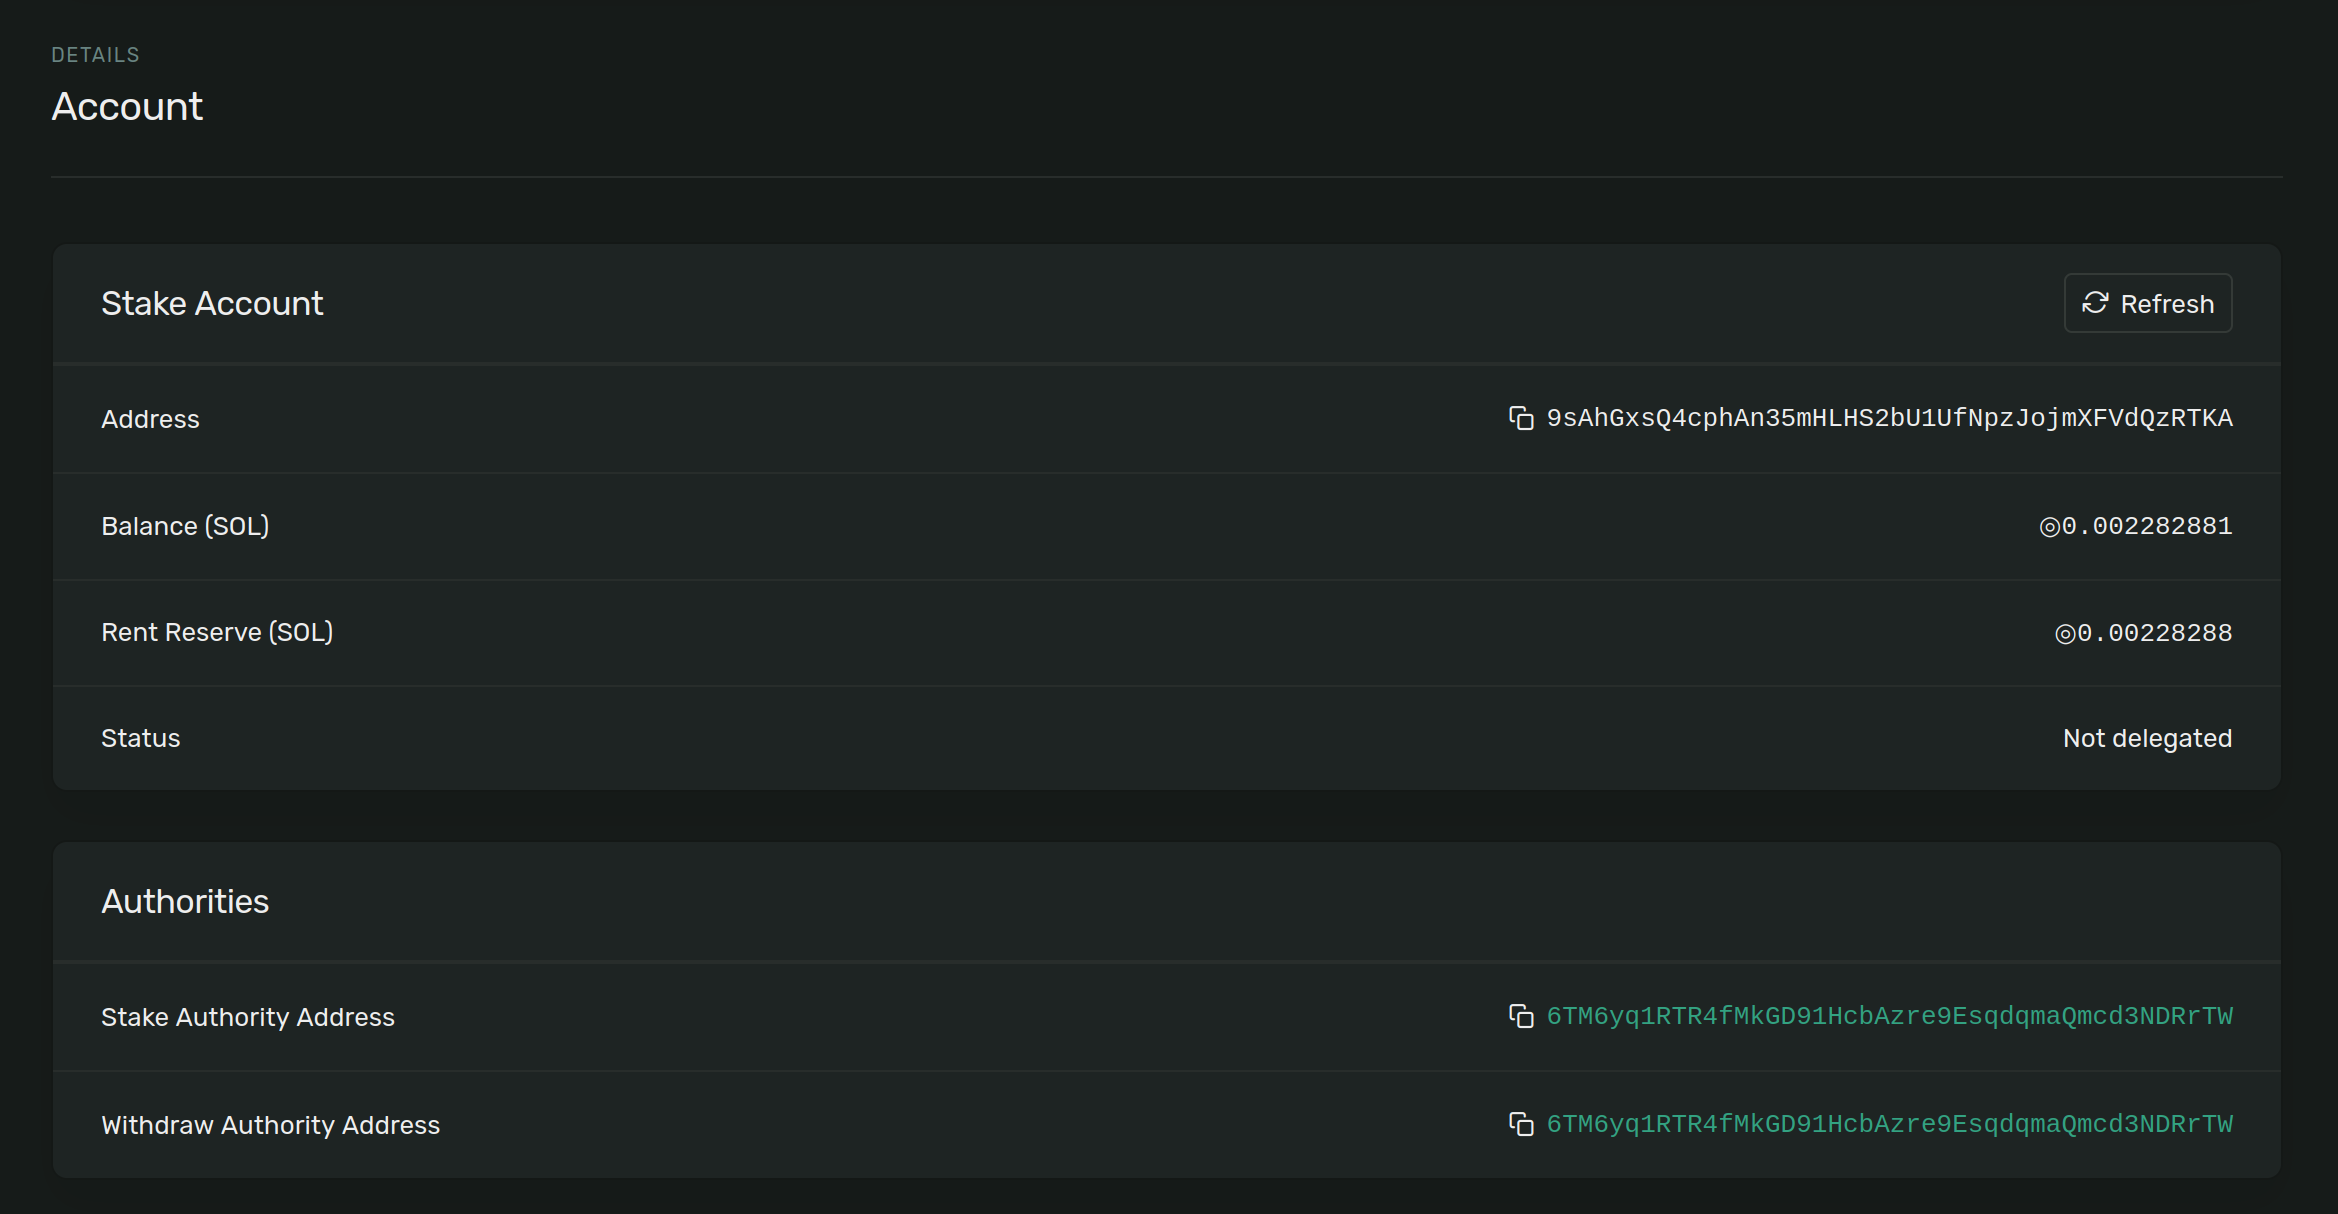Select the DETAILS breadcrumb label
Image resolution: width=2338 pixels, height=1214 pixels.
pyautogui.click(x=95, y=54)
